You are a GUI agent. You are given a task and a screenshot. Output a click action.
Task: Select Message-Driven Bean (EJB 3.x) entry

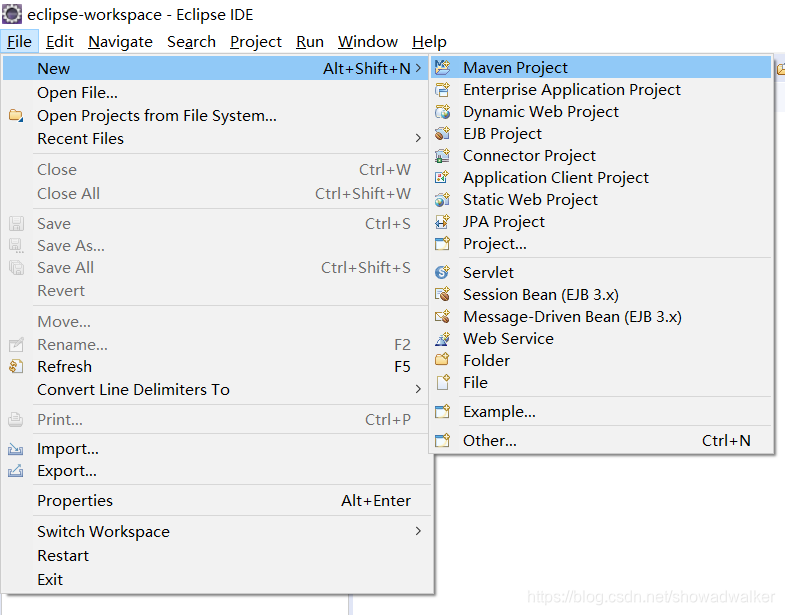(601, 317)
